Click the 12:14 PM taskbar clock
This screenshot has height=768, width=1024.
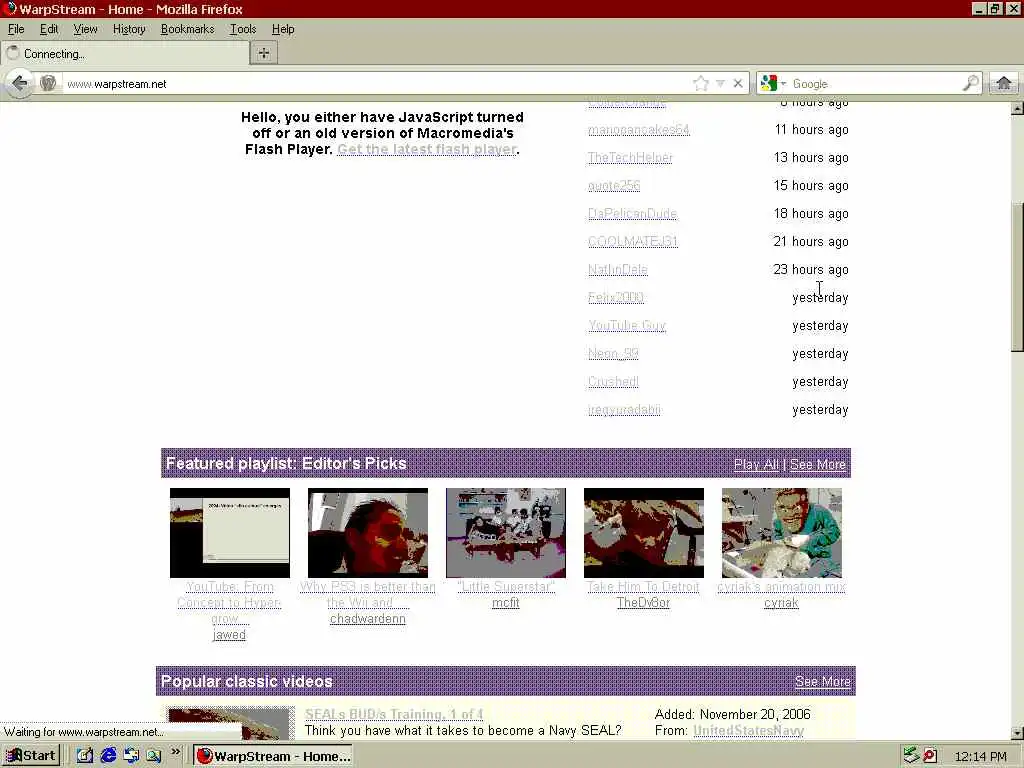(x=980, y=756)
